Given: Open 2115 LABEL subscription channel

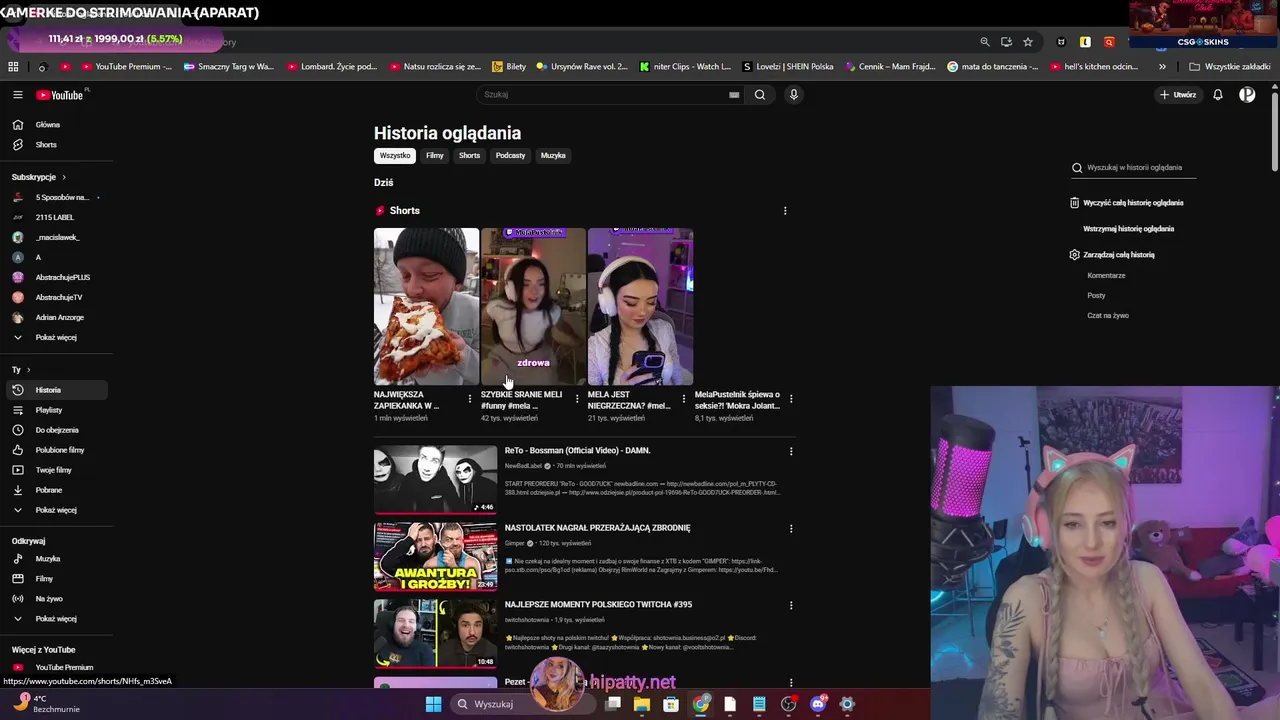Looking at the screenshot, I should (56, 217).
